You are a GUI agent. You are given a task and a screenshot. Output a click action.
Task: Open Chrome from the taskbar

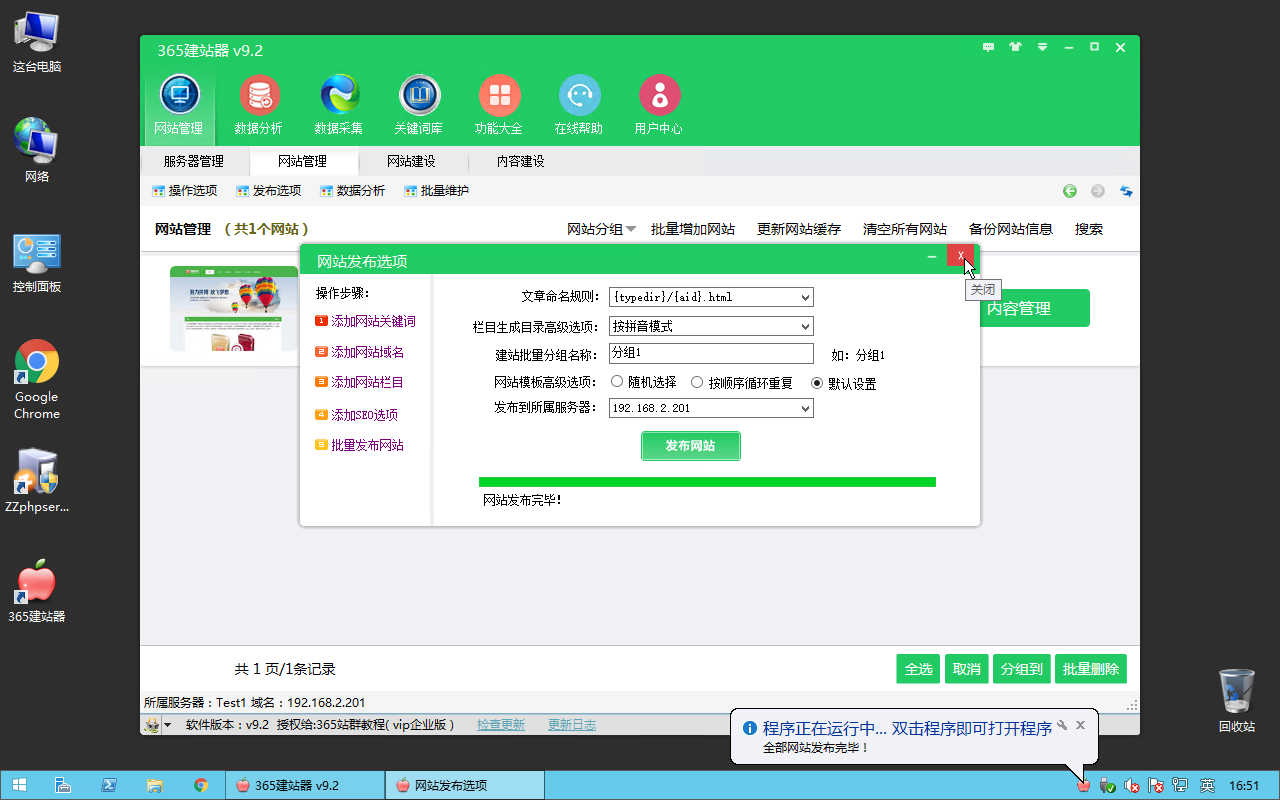[x=201, y=785]
